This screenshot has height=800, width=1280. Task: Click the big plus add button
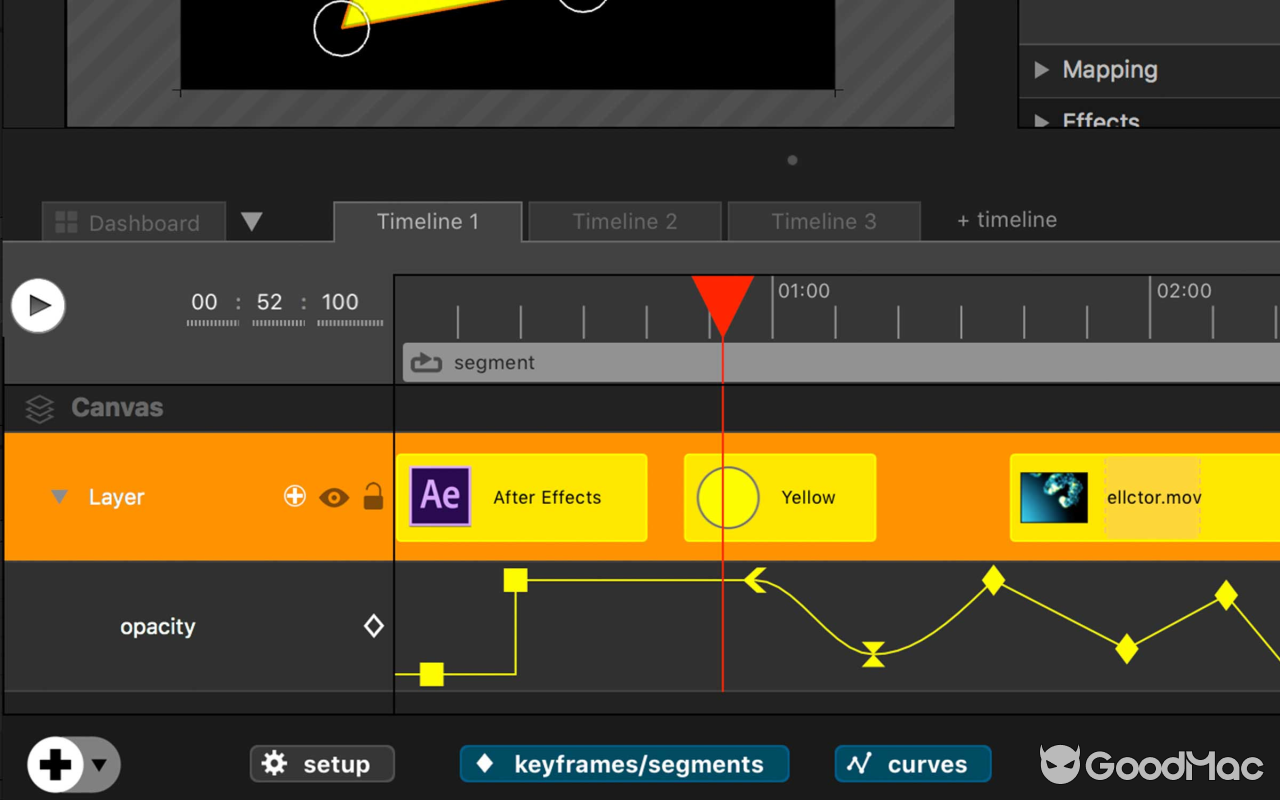[x=55, y=765]
